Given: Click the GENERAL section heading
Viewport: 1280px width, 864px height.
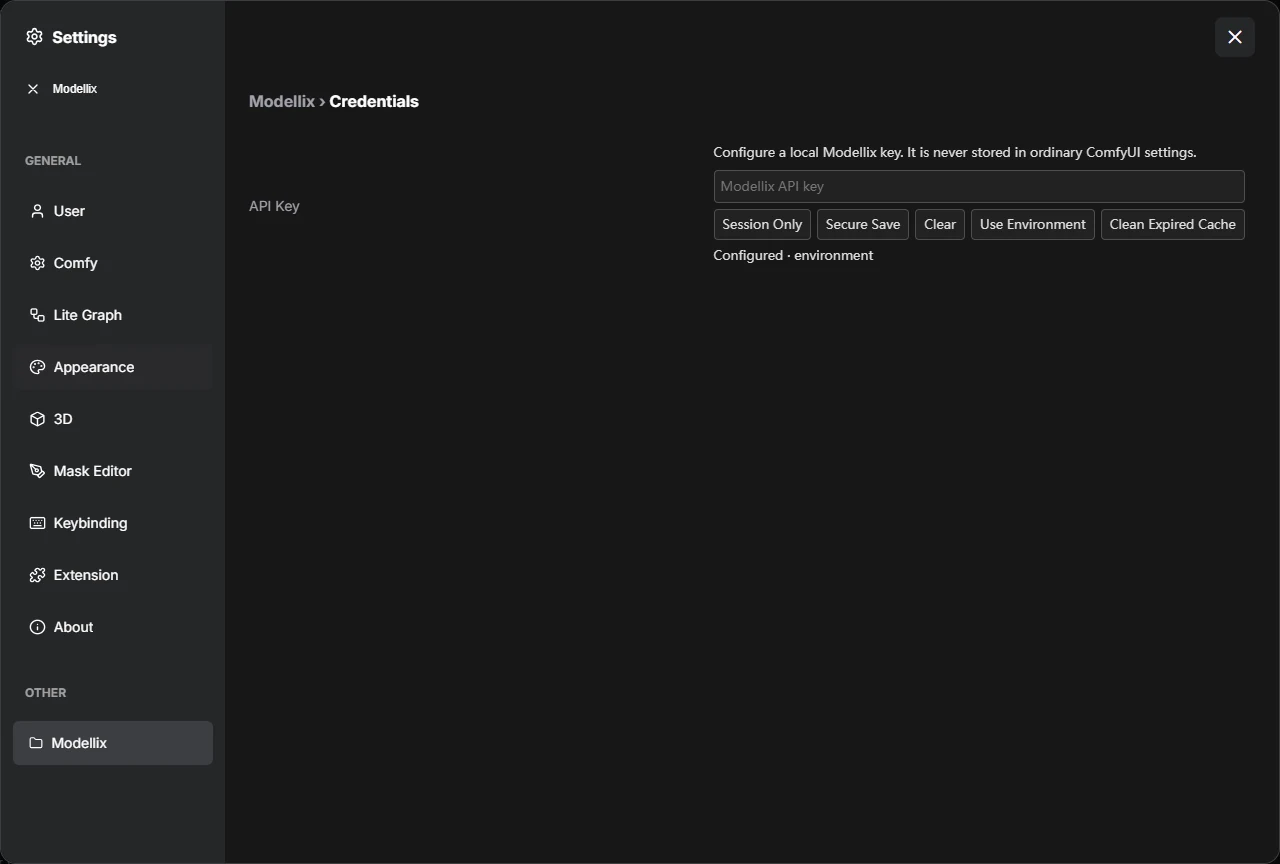Looking at the screenshot, I should tap(53, 160).
